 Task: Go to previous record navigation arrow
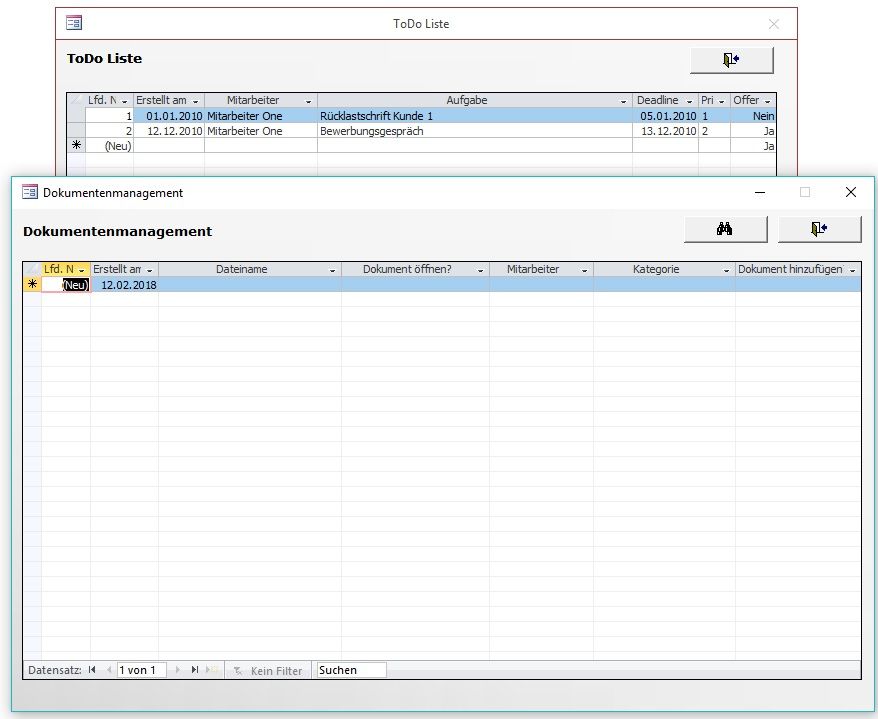pyautogui.click(x=109, y=670)
